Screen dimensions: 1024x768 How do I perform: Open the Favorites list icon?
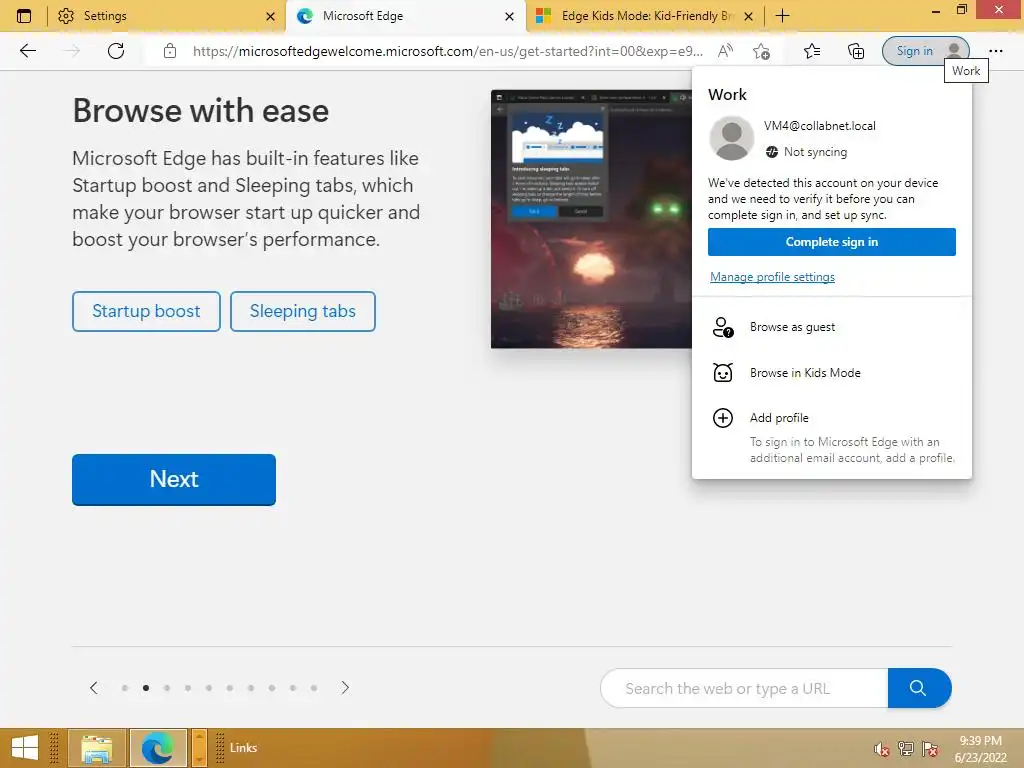coord(812,51)
